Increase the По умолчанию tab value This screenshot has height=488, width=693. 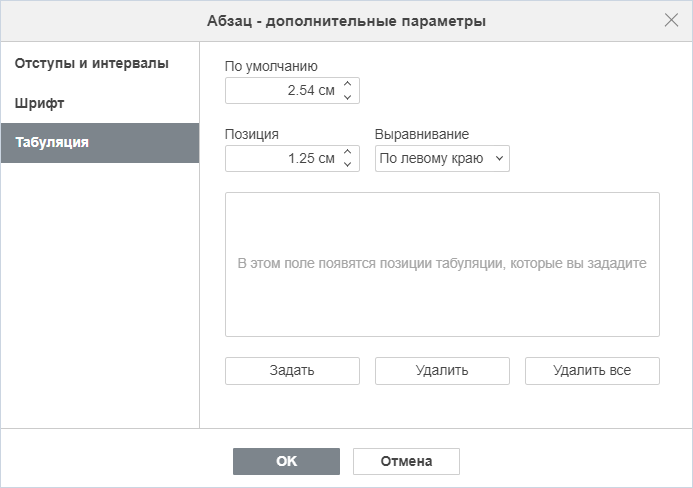[x=347, y=84]
